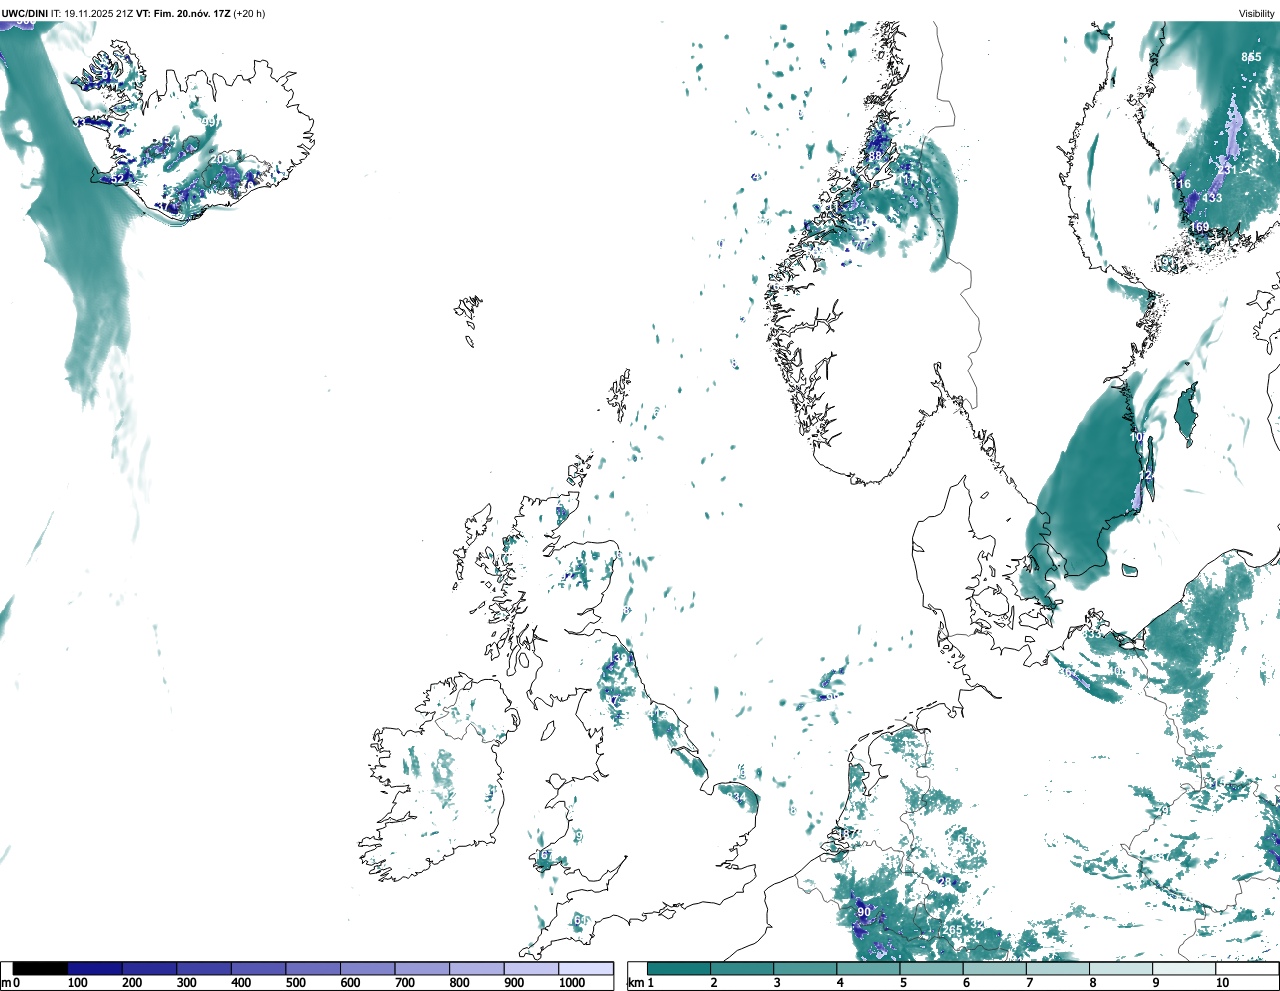Select the 9–10 km palest legend swatch
This screenshot has height=991, width=1280.
pos(1186,968)
